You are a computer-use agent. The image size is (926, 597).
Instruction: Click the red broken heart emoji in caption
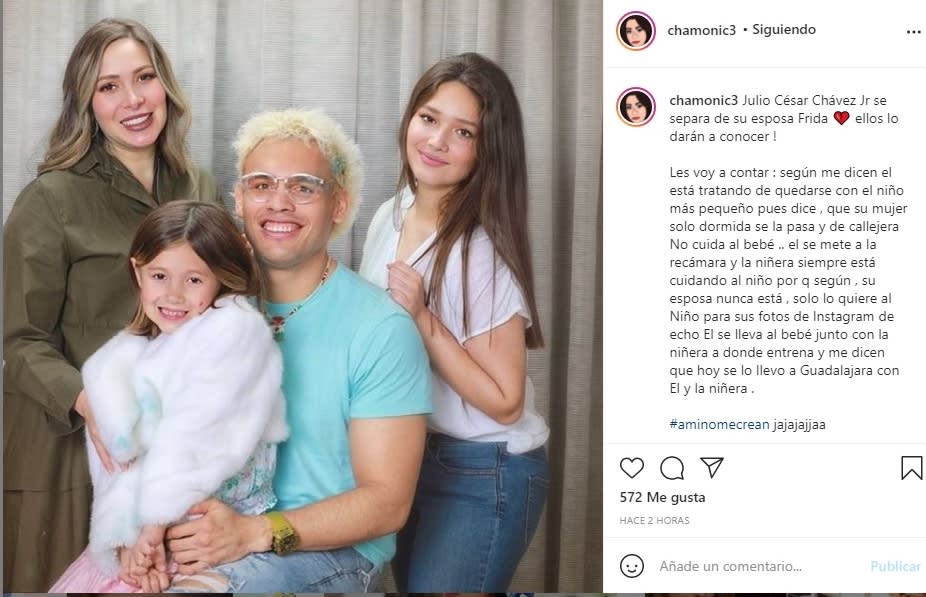pyautogui.click(x=841, y=118)
